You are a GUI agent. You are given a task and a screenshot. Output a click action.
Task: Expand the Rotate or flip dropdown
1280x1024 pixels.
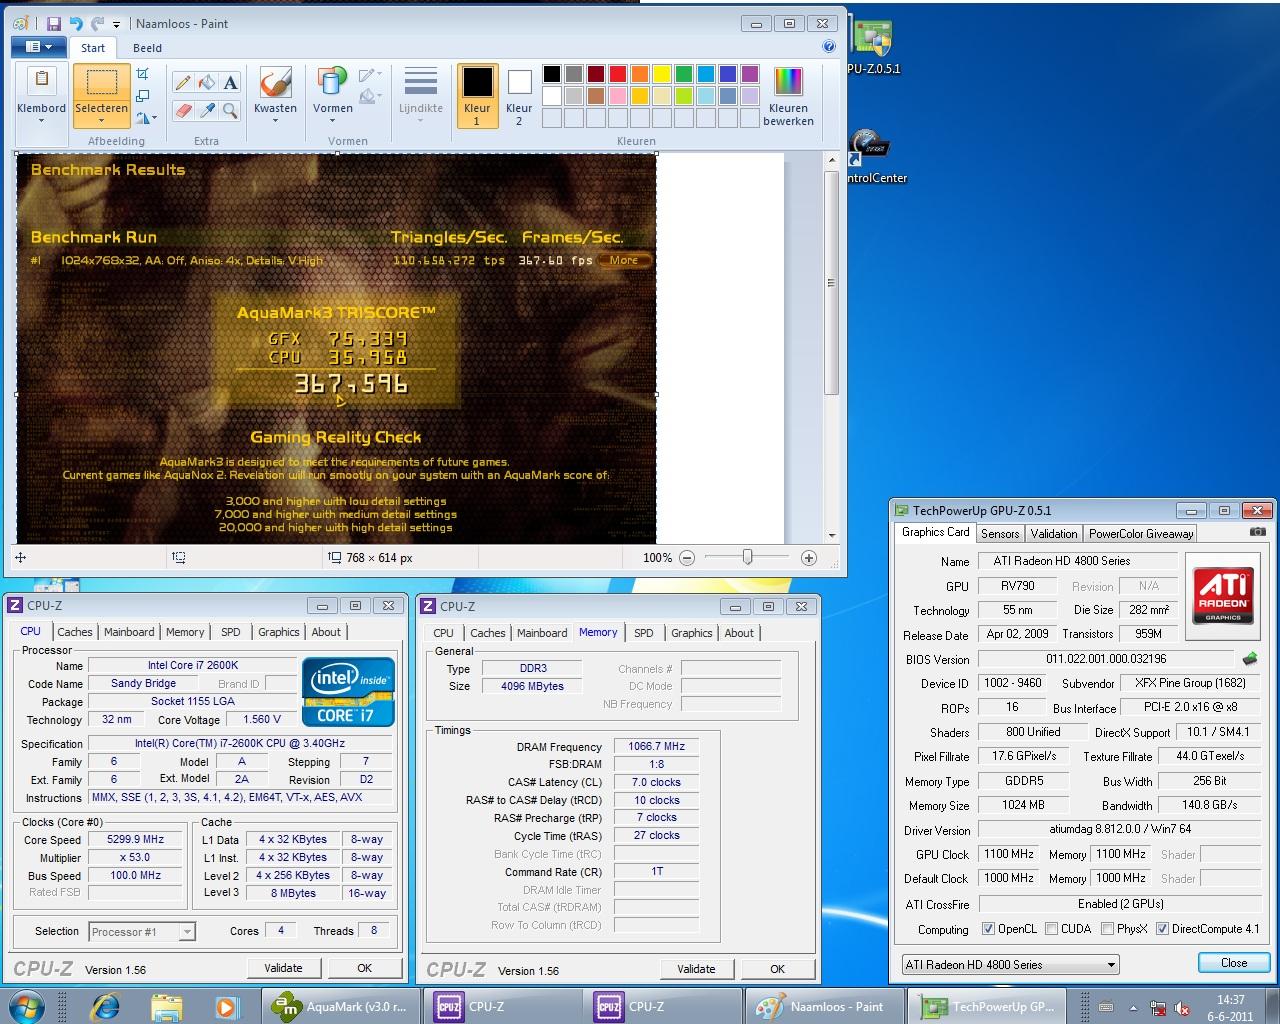point(146,118)
